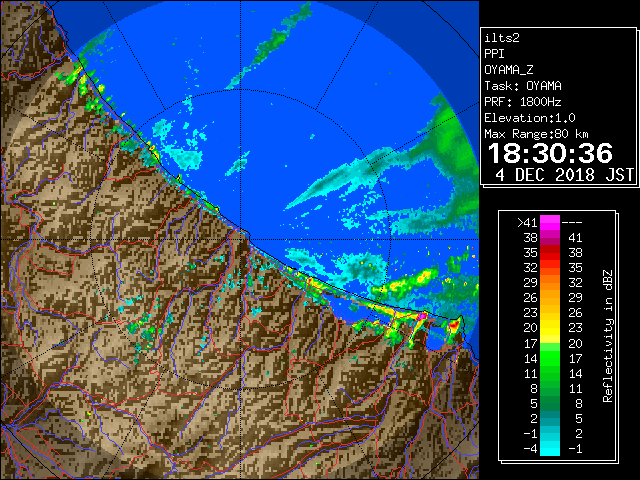
Task: Click the 'ilts2' label in info box
Action: [x=502, y=38]
